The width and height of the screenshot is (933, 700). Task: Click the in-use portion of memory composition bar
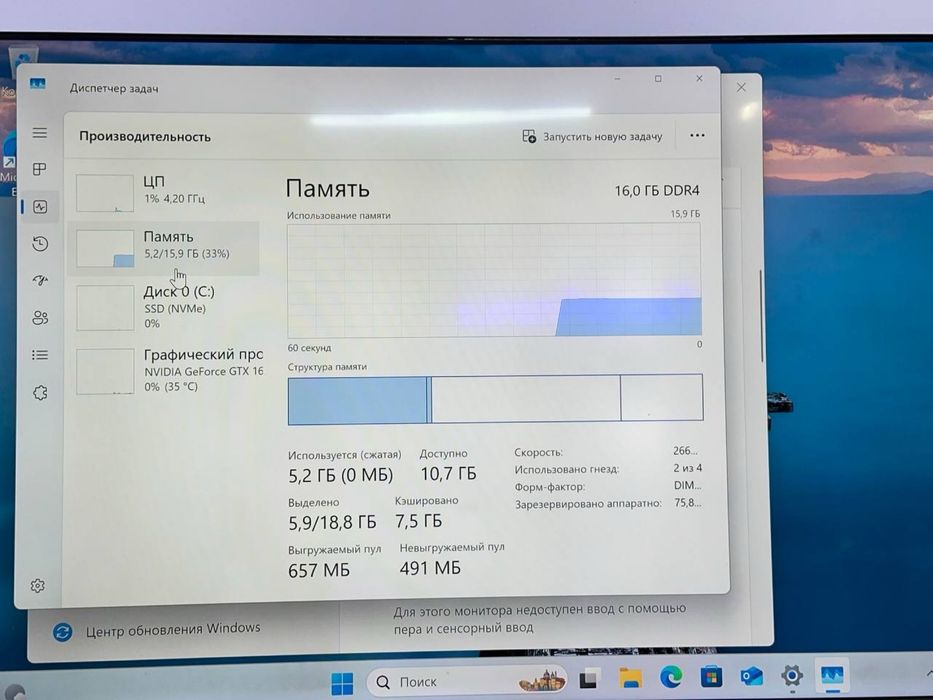coord(357,401)
